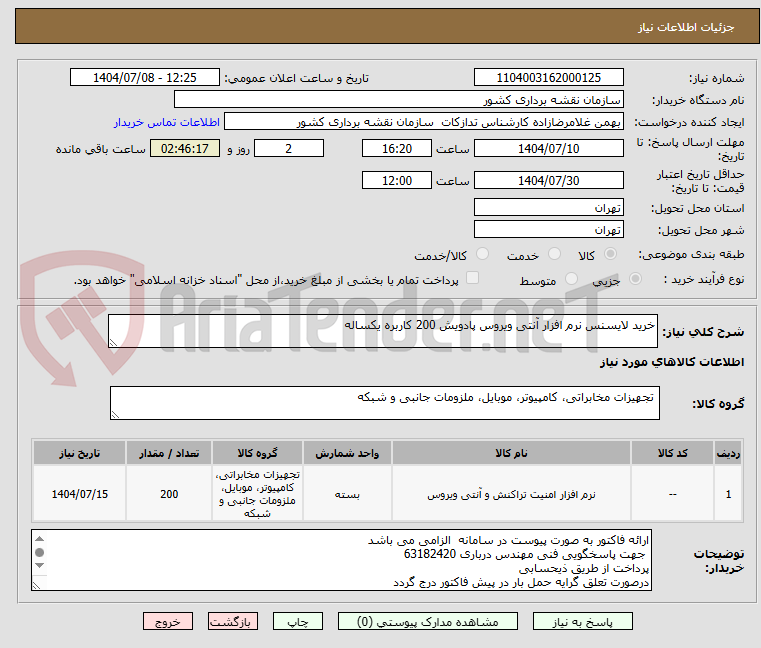
Task: Click scroll down arrow in buyer notes
Action: 40,565
